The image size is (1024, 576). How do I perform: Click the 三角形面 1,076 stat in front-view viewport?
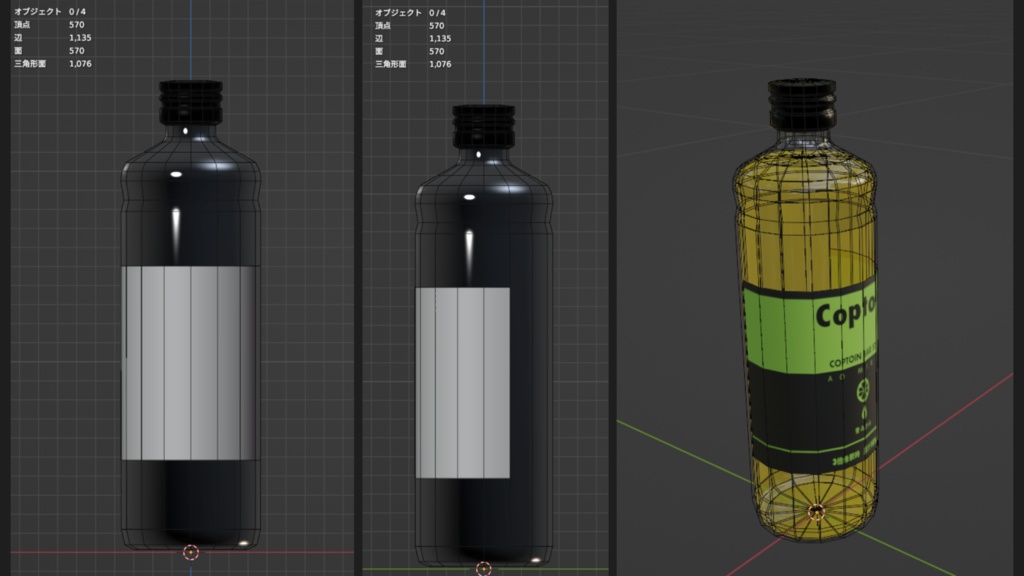click(52, 64)
